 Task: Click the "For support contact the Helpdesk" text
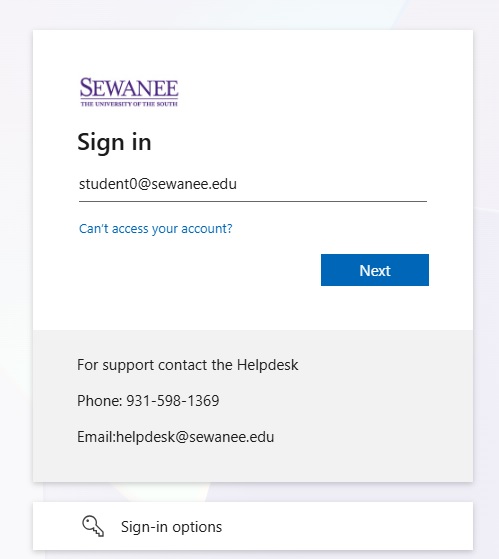pos(187,365)
